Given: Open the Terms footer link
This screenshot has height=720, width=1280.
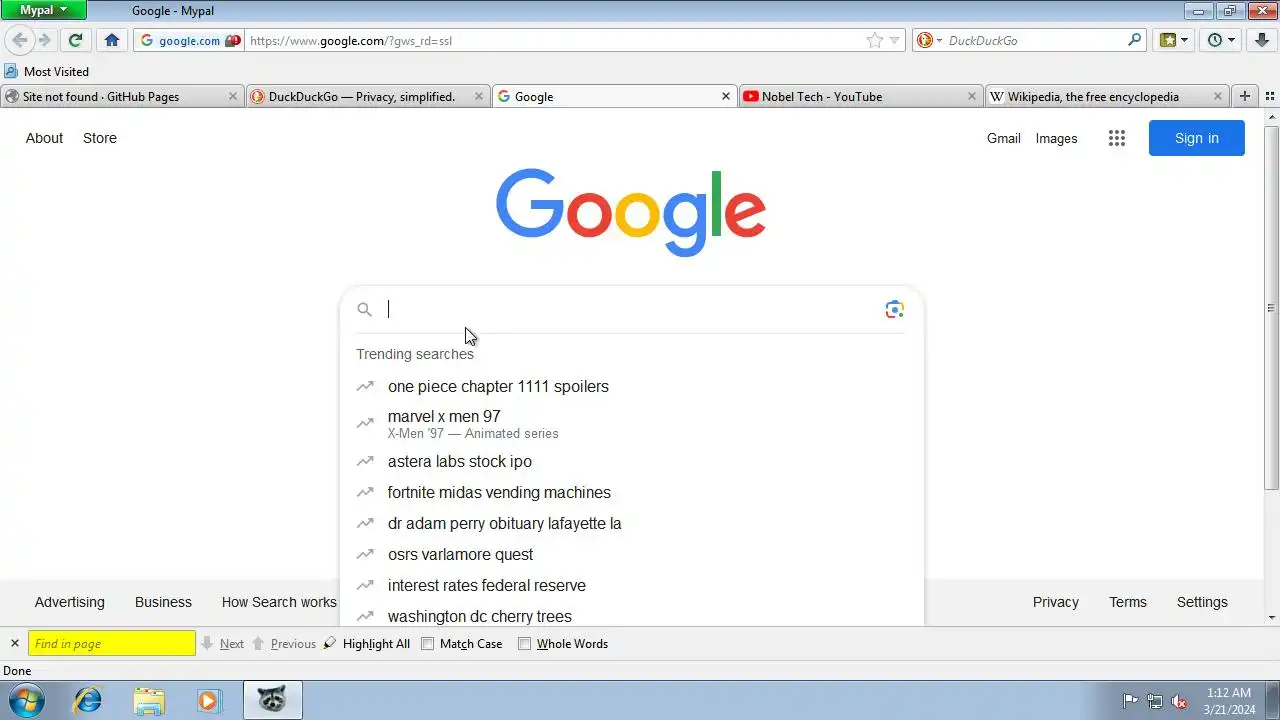Looking at the screenshot, I should 1128,602.
